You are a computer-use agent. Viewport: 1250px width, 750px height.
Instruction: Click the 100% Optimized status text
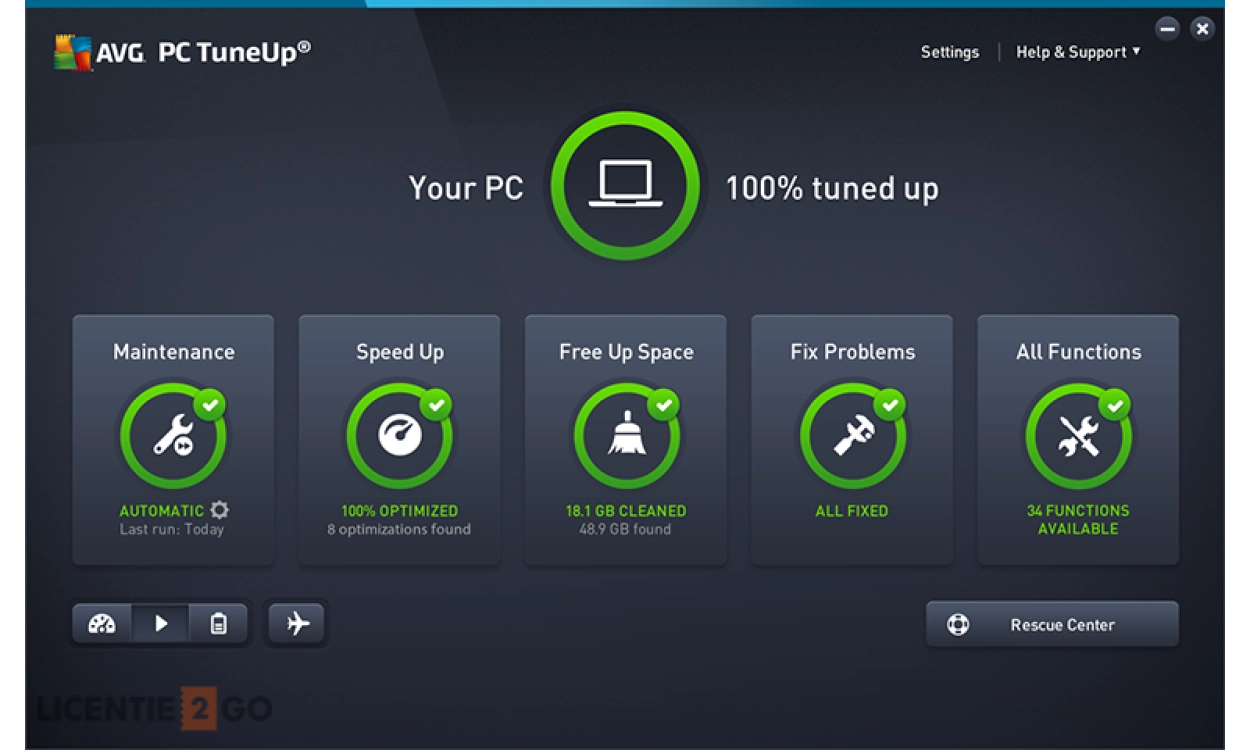coord(399,511)
